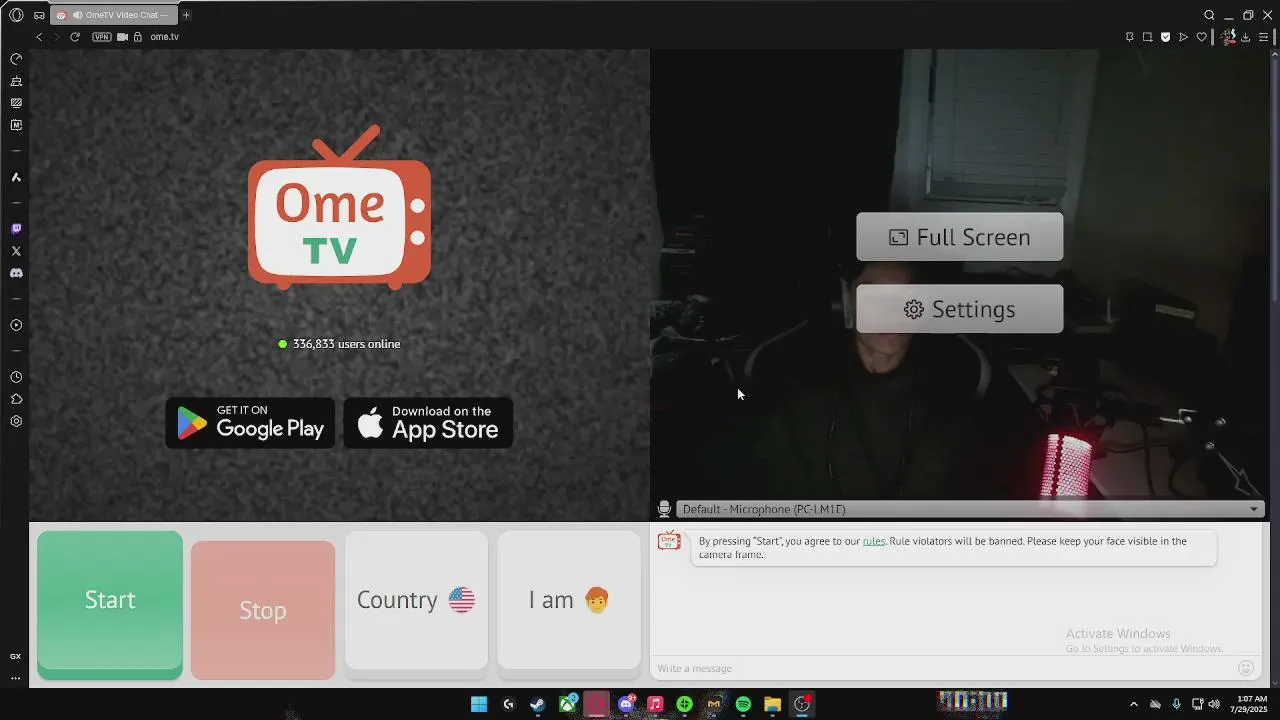Open File Explorer from the taskbar
1280x720 pixels.
772,704
